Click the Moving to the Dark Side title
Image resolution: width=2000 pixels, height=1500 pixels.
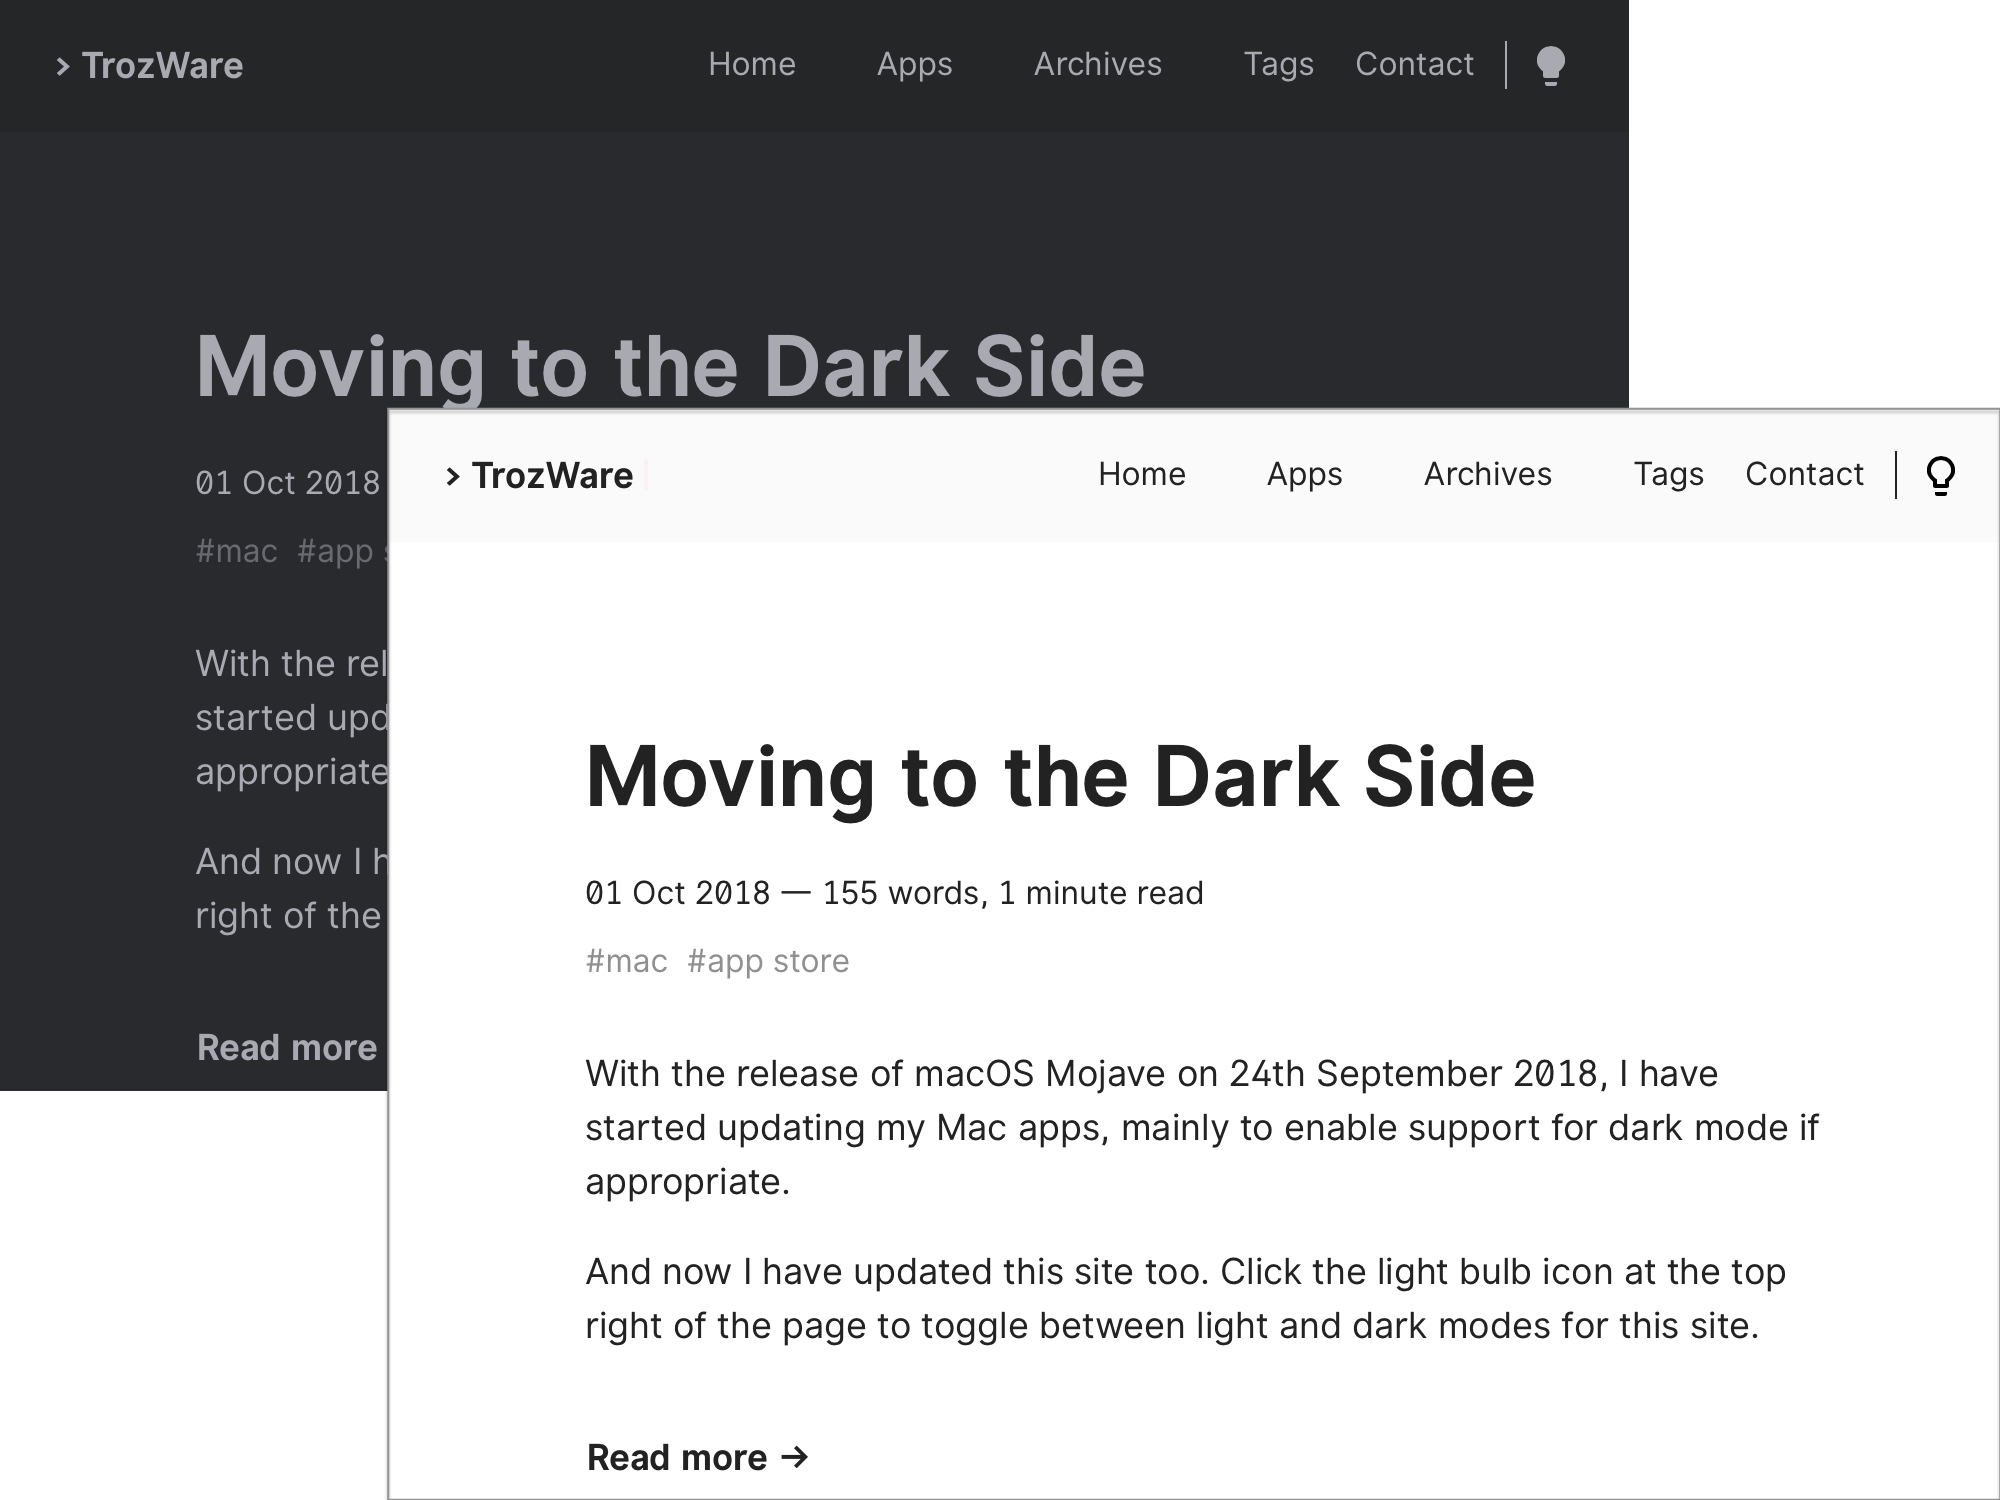1060,778
